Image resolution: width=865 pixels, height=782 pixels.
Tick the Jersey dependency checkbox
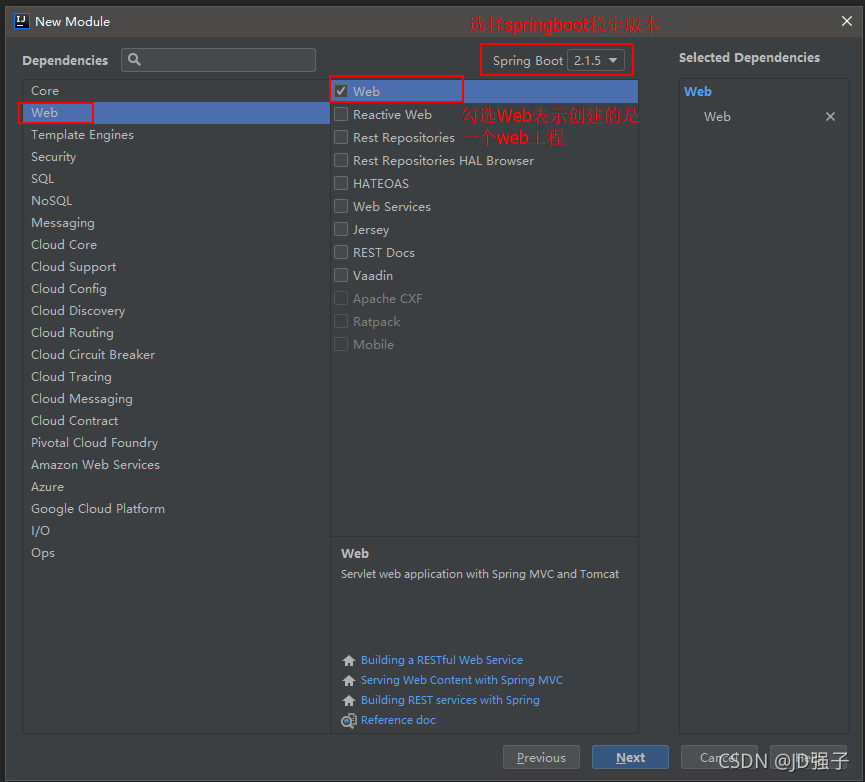[341, 230]
